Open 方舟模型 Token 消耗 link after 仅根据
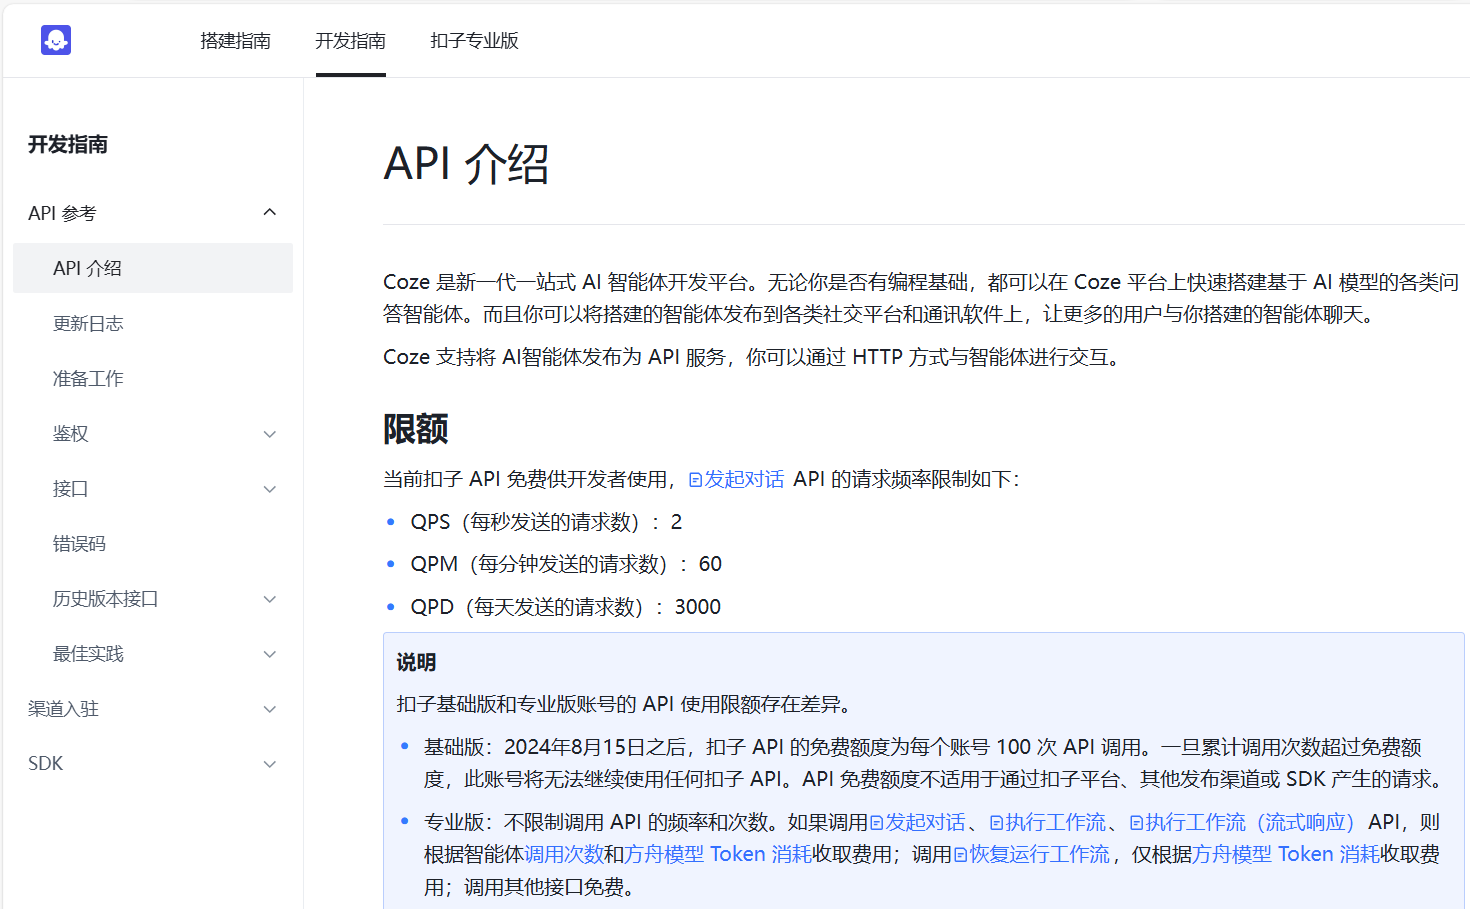 (x=1286, y=854)
